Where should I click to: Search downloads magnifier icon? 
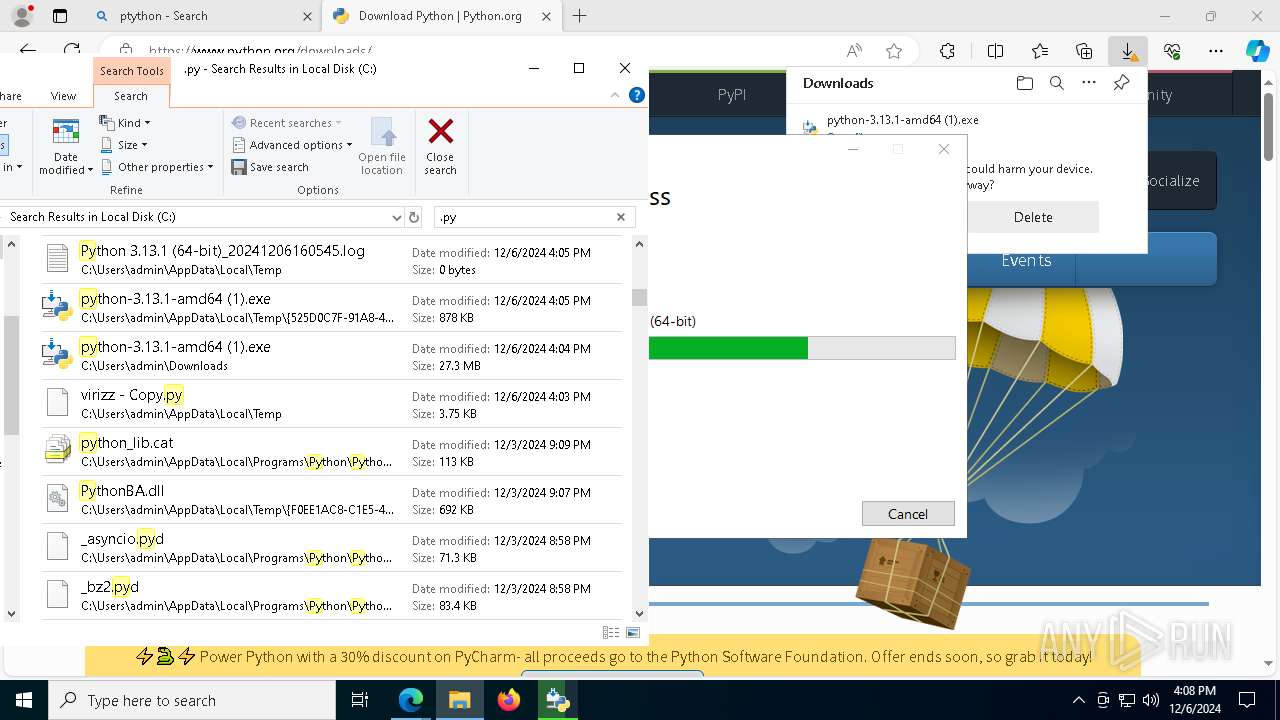tap(1057, 83)
